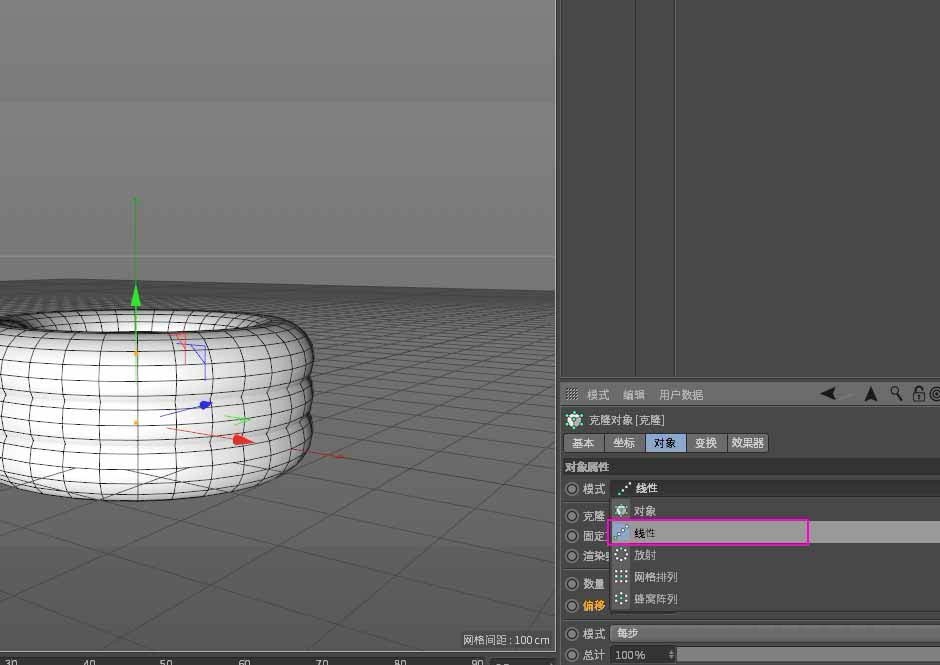
Task: Click the 放射 radial mode icon
Action: pos(621,554)
